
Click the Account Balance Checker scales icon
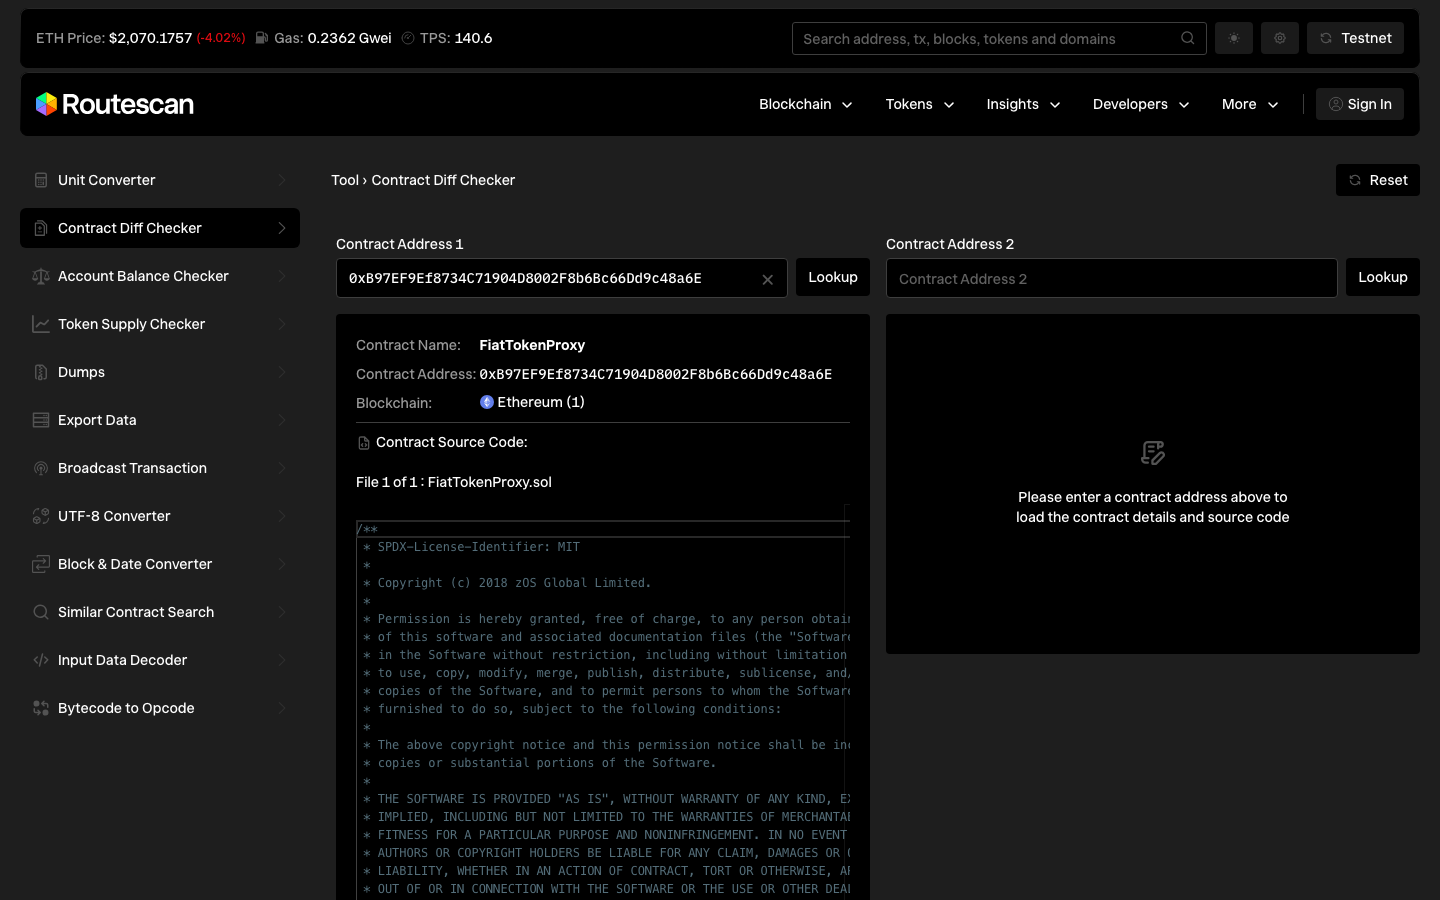click(x=41, y=276)
